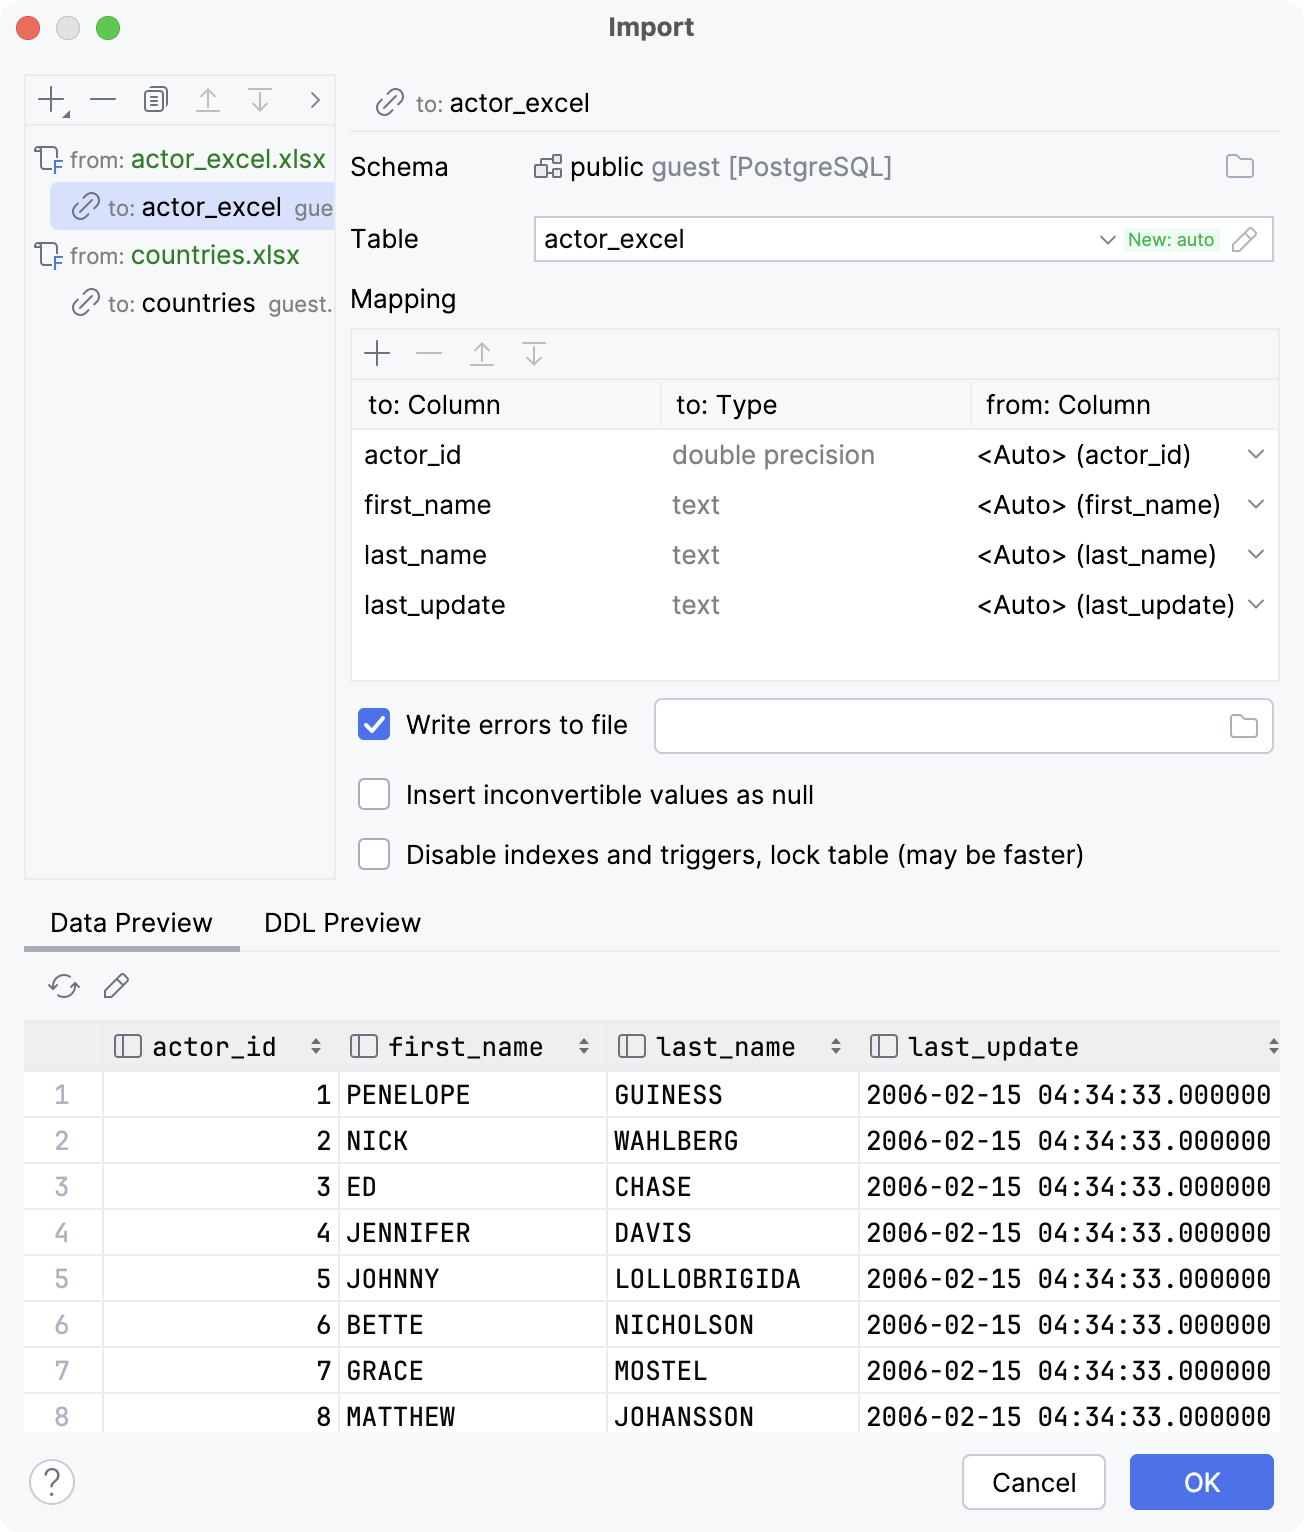Enable Insert inconvertible values as null
The height and width of the screenshot is (1532, 1304).
pyautogui.click(x=373, y=794)
